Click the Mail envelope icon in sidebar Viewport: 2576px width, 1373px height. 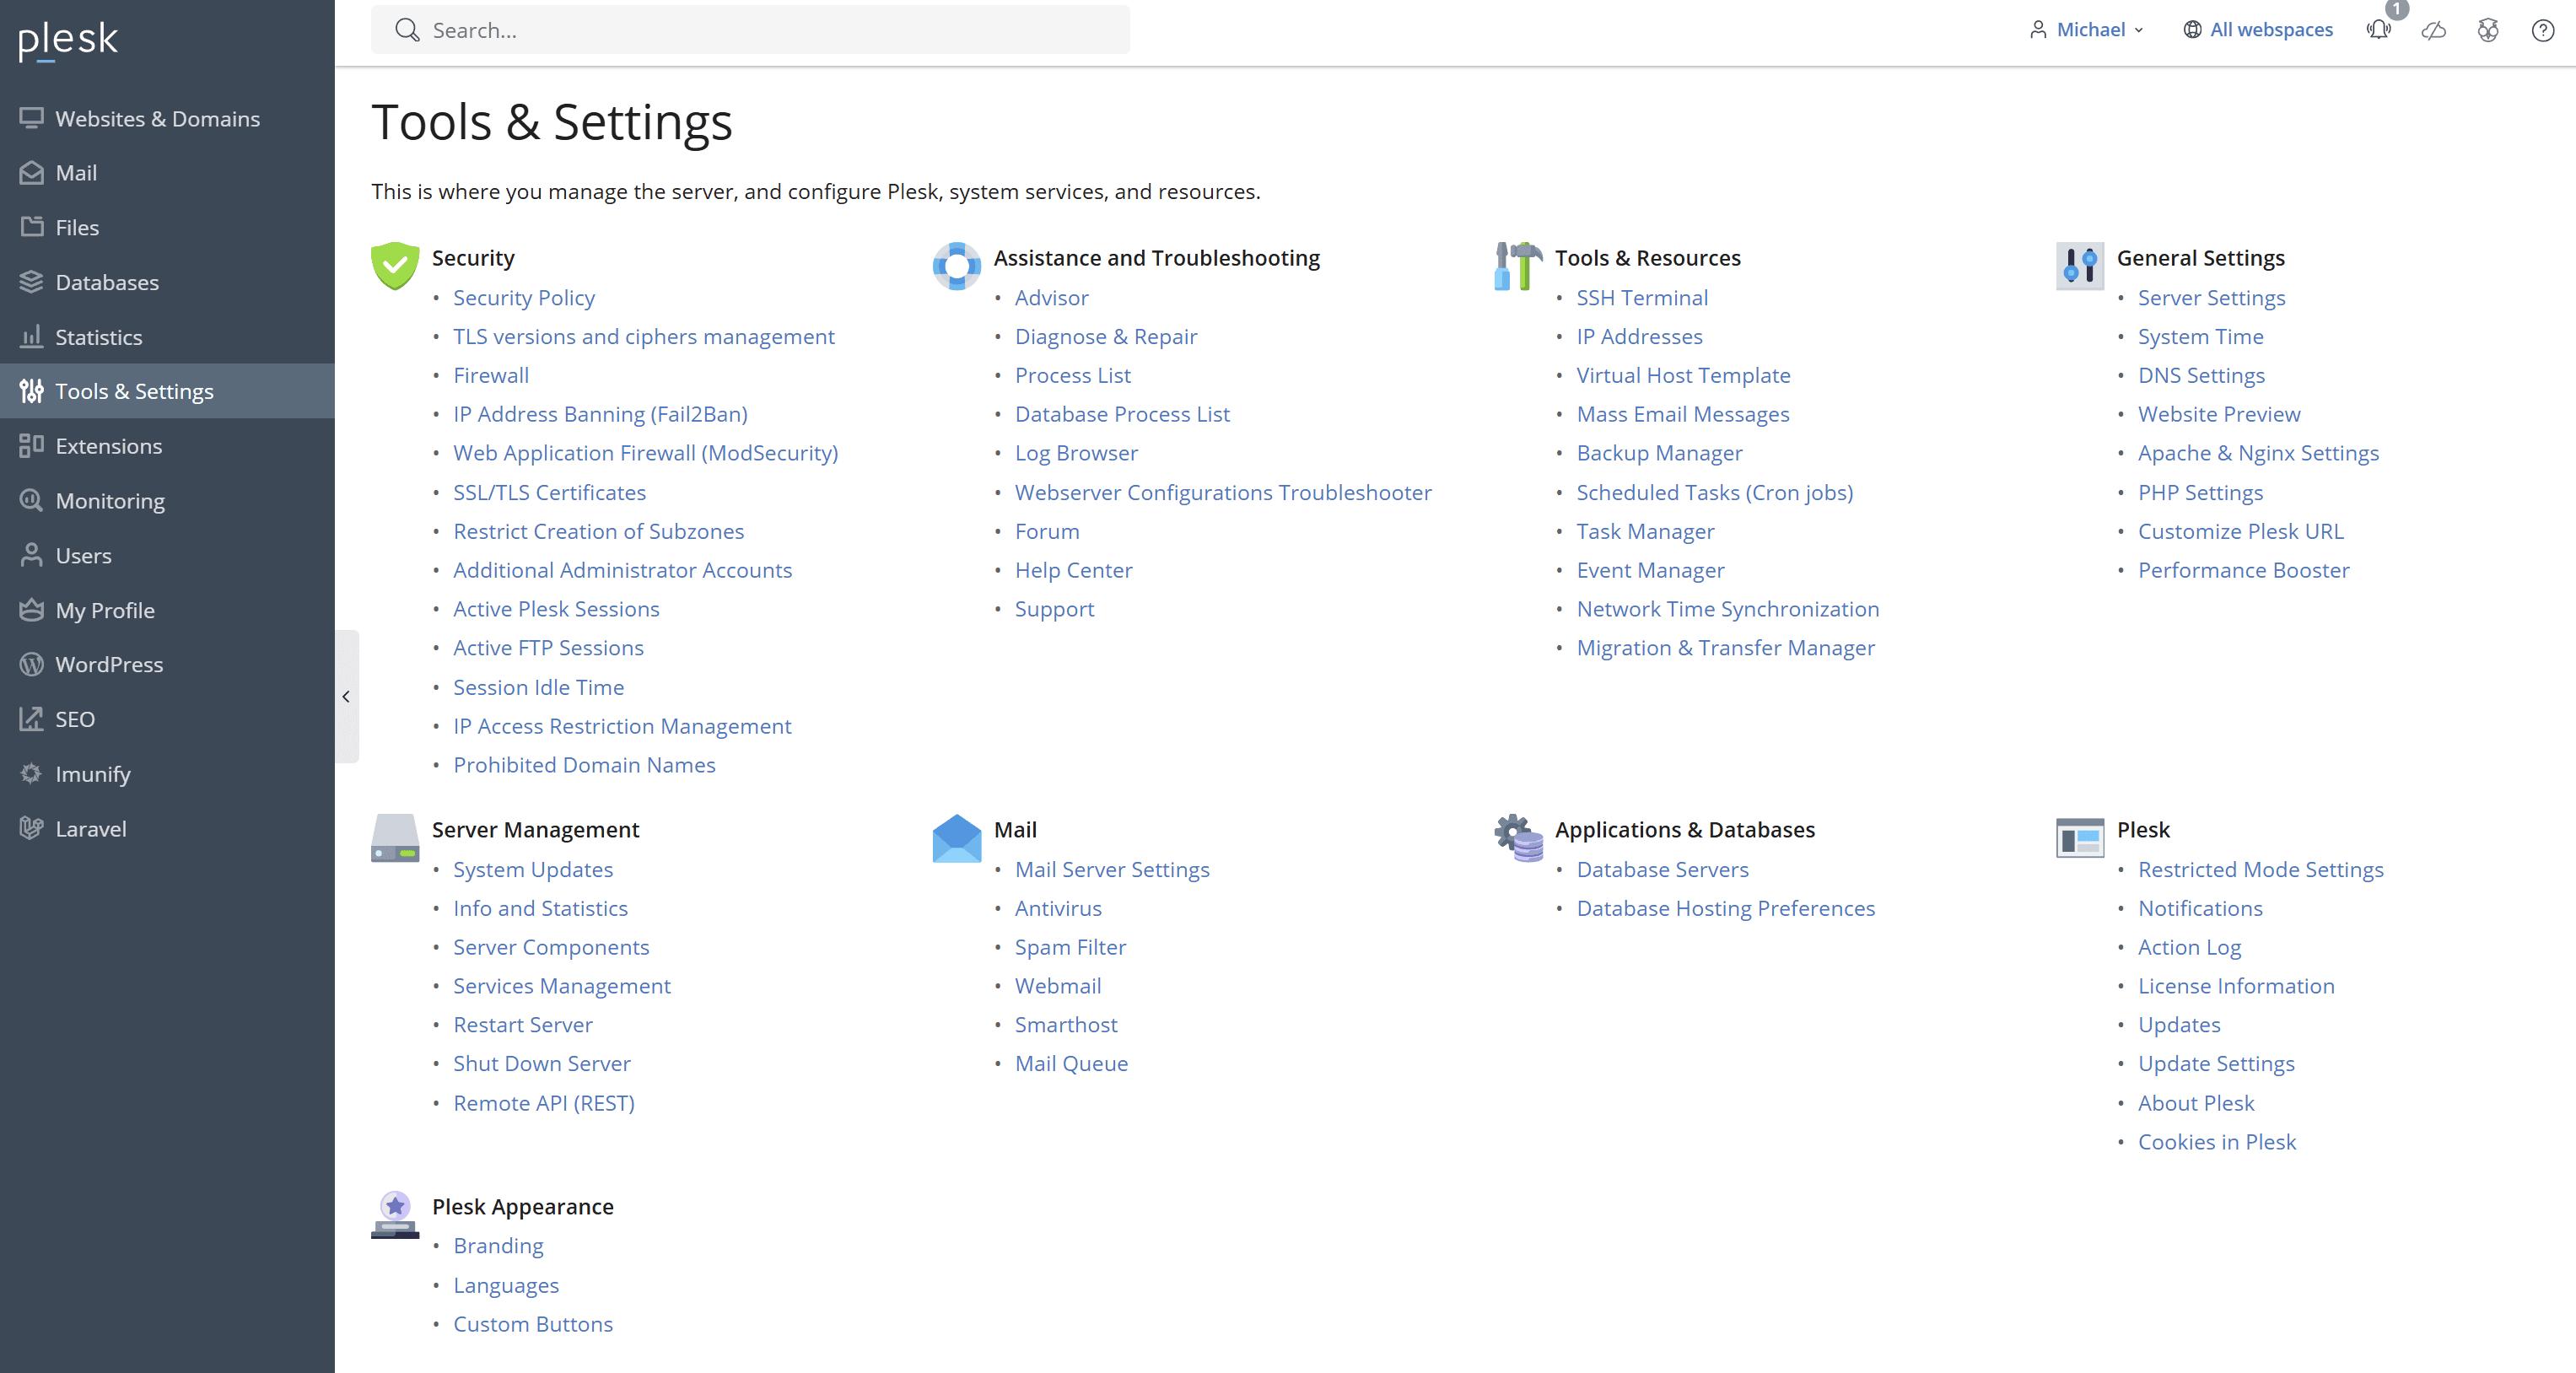[x=32, y=173]
